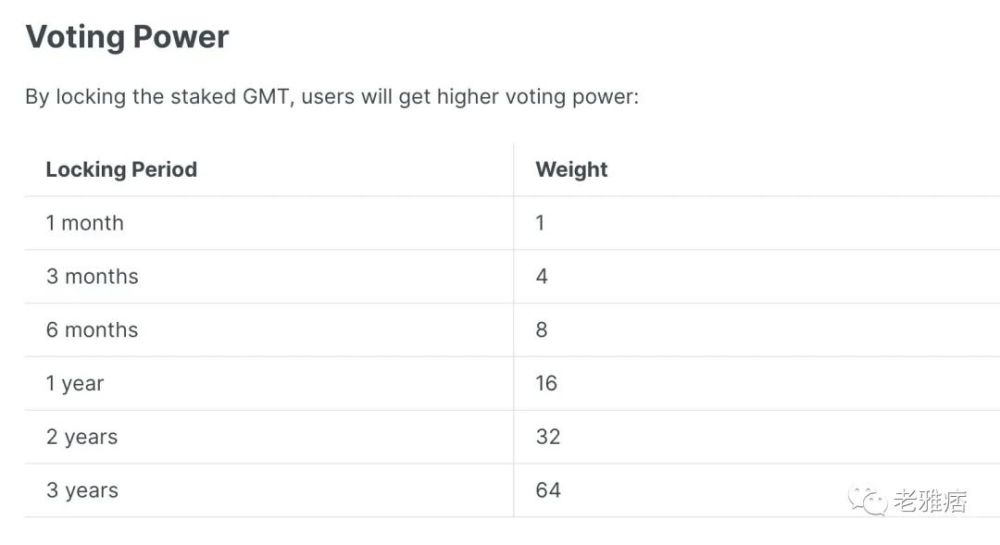Click the 1 year row label

[75, 384]
